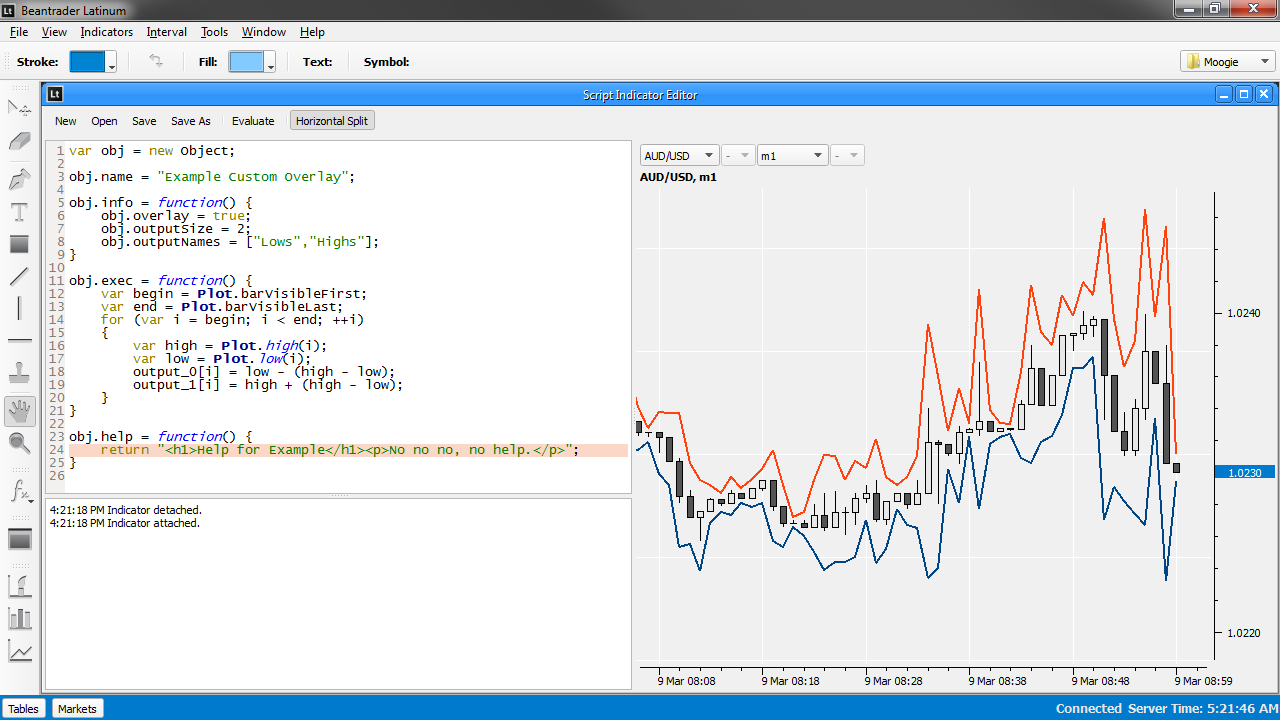The width and height of the screenshot is (1280, 720).
Task: Select the Stamp tool
Action: coord(19,375)
